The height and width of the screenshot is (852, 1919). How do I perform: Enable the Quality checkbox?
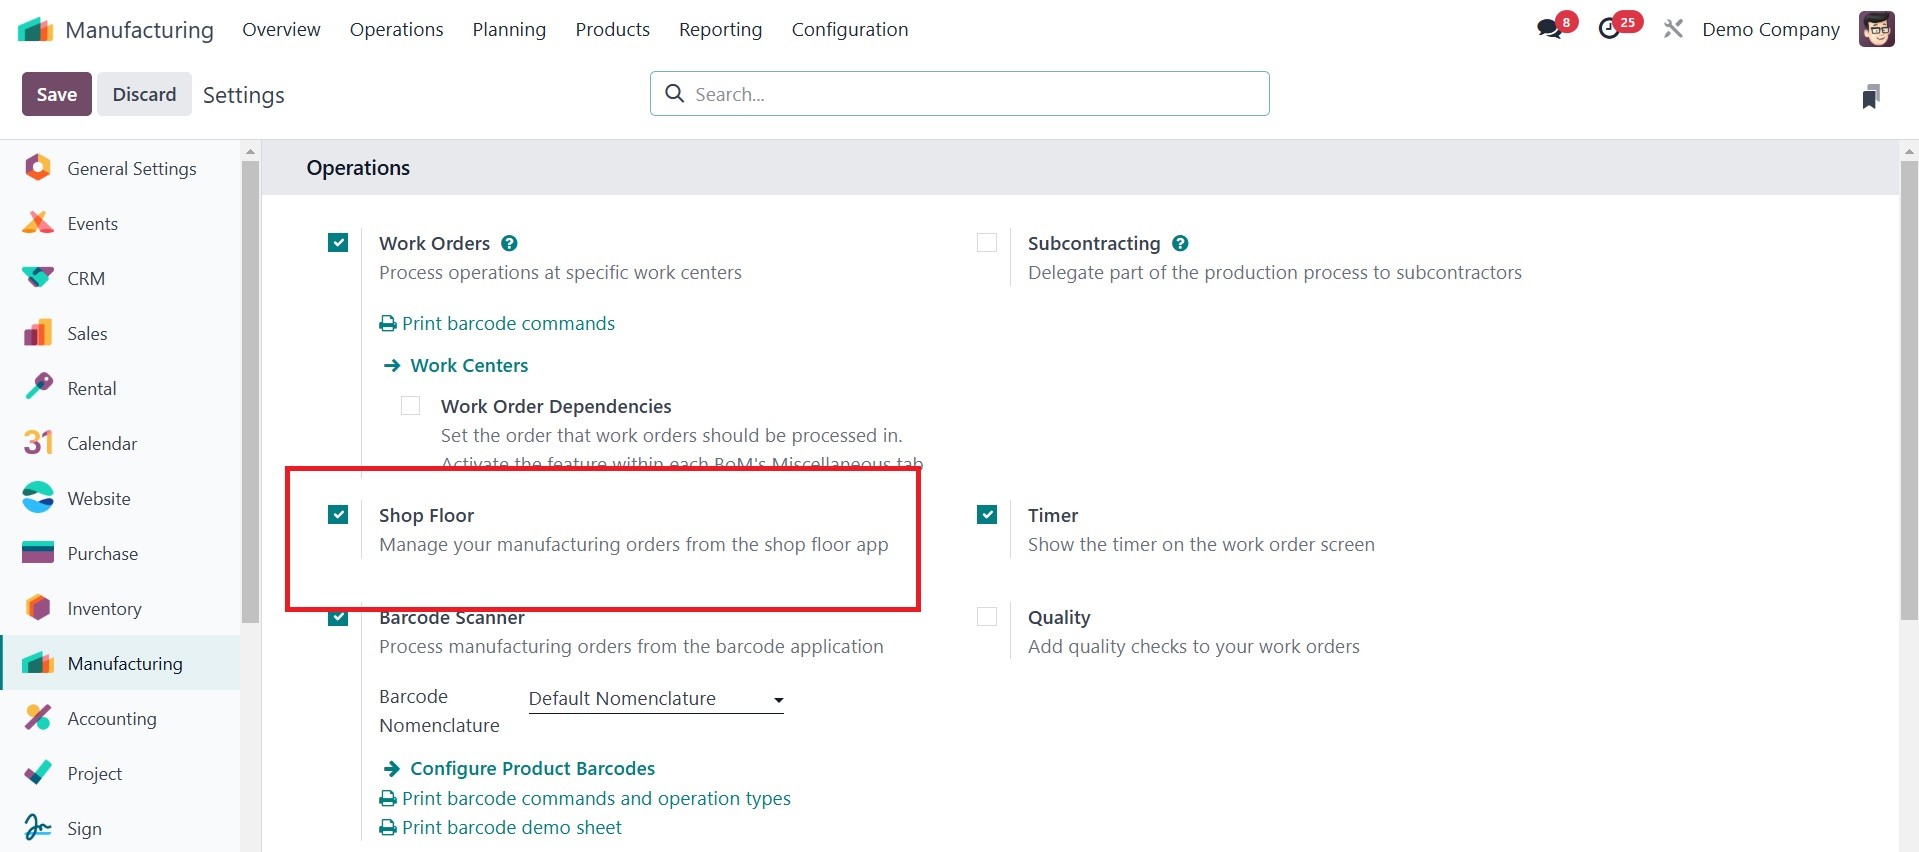point(987,617)
